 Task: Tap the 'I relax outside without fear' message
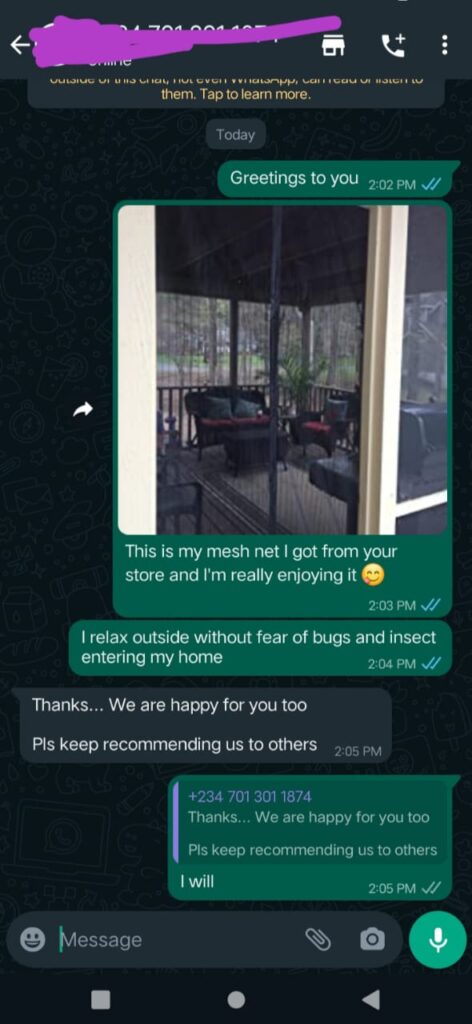261,647
